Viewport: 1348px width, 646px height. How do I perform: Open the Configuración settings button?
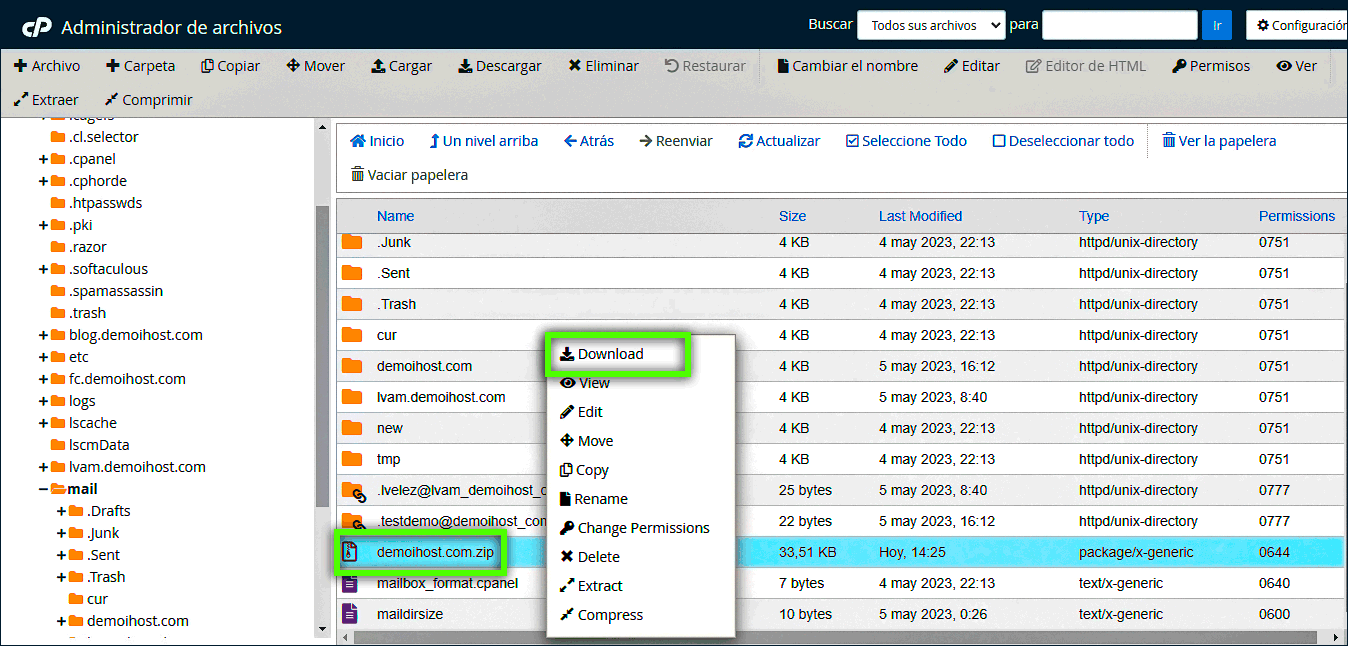(x=1298, y=26)
